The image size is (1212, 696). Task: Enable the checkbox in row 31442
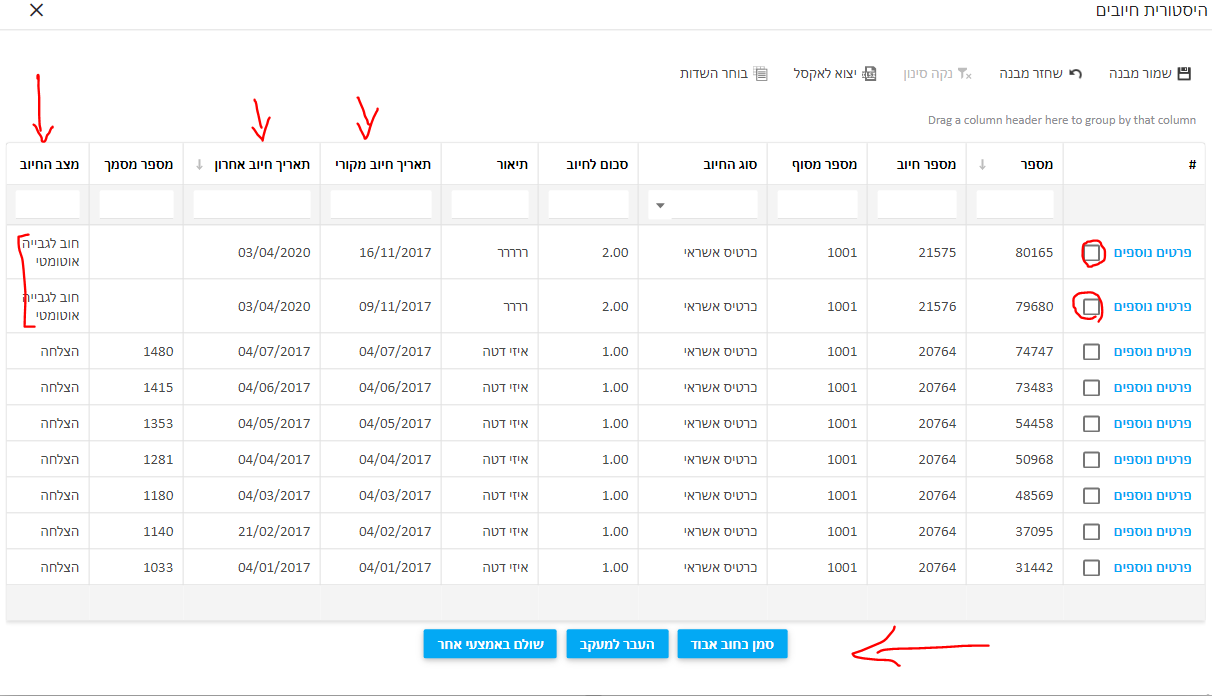(x=1092, y=568)
